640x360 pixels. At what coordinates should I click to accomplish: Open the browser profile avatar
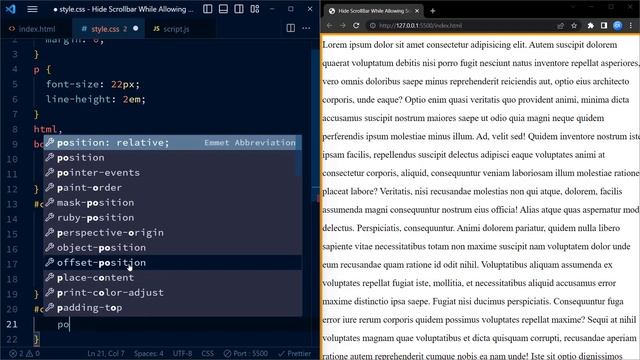(x=618, y=26)
